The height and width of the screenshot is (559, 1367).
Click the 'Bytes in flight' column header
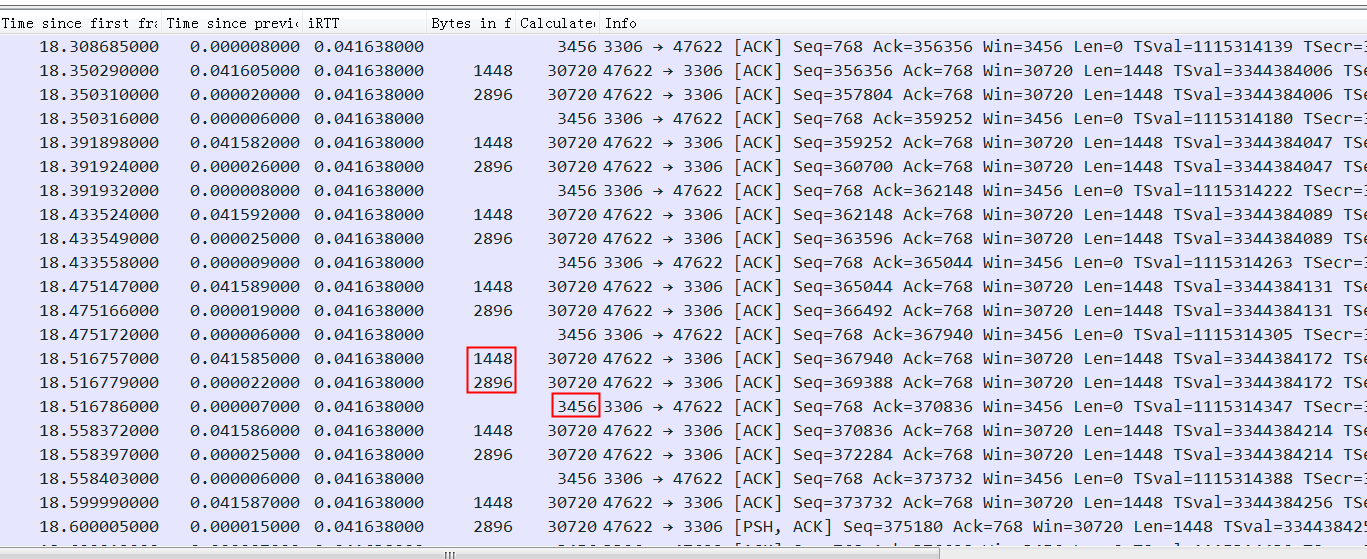(471, 23)
